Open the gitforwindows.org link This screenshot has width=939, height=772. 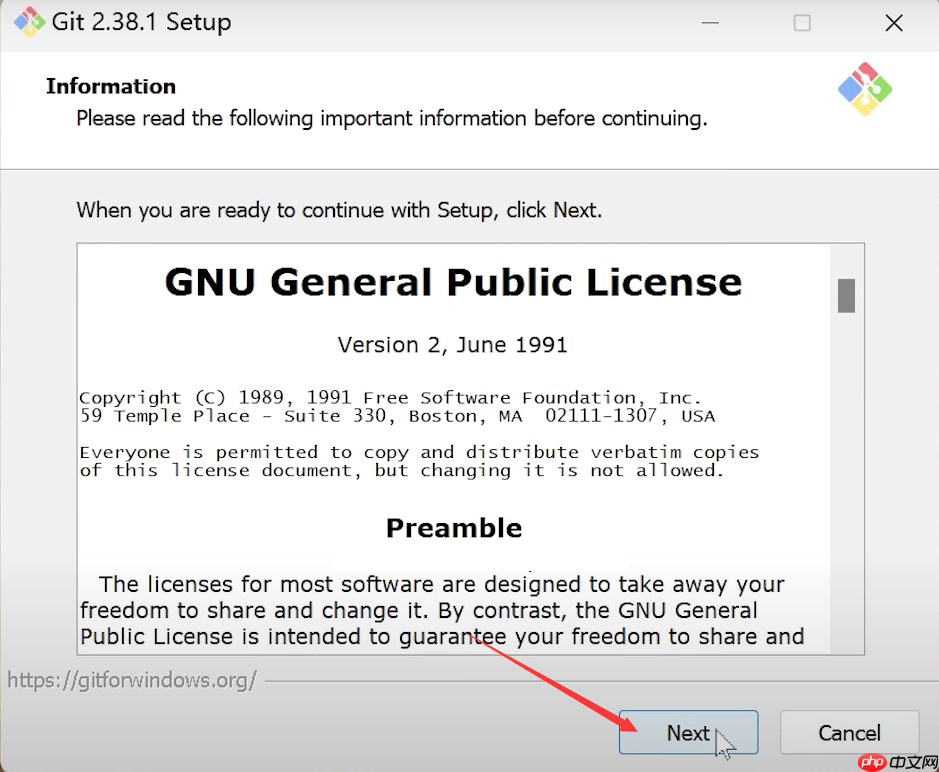click(x=132, y=680)
